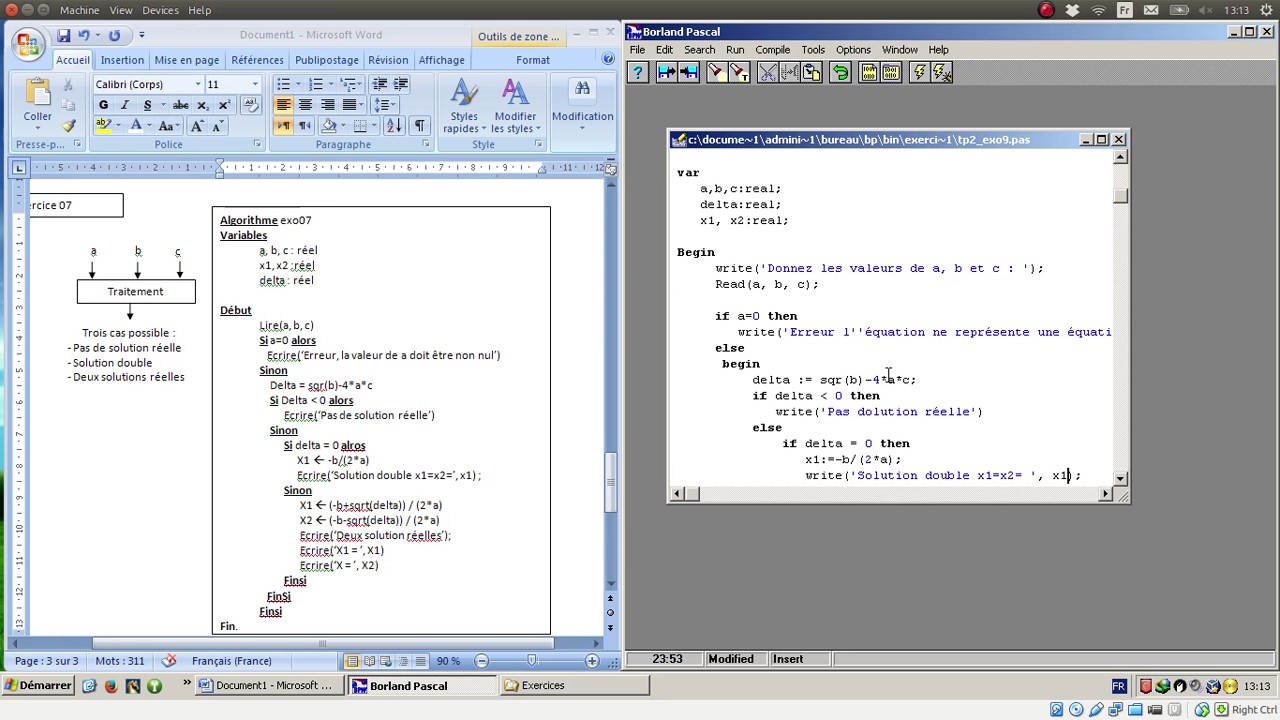Click the Run lightning icon in Borland
The image size is (1280, 720).
tap(918, 72)
